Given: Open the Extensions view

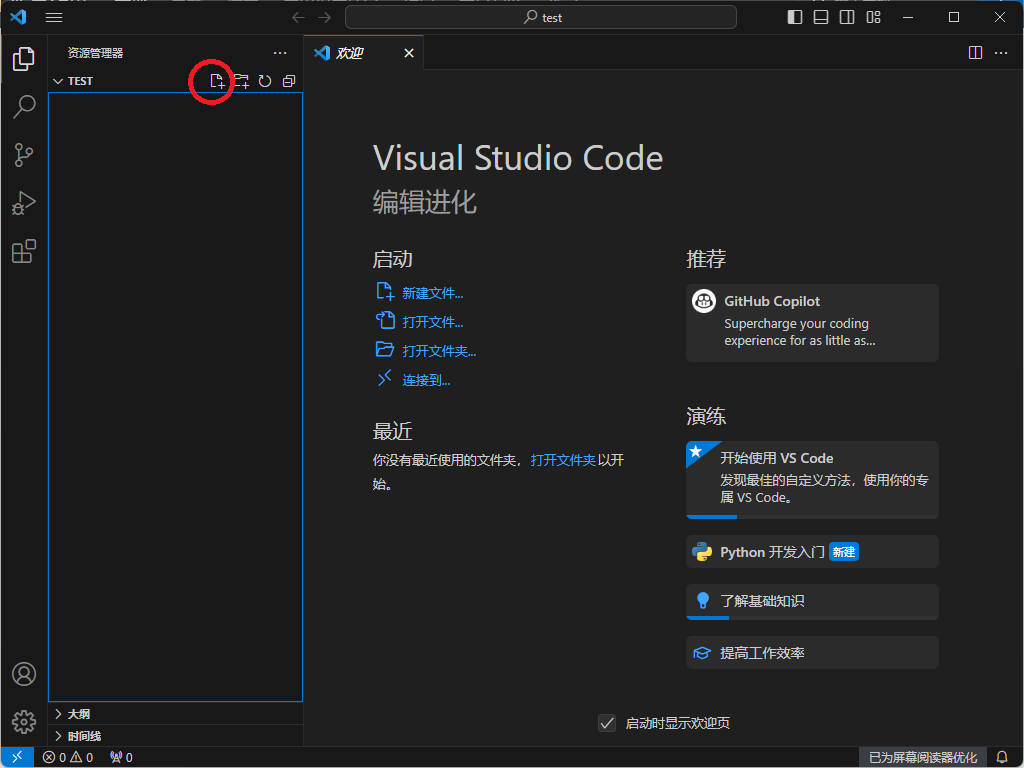Looking at the screenshot, I should coord(24,251).
